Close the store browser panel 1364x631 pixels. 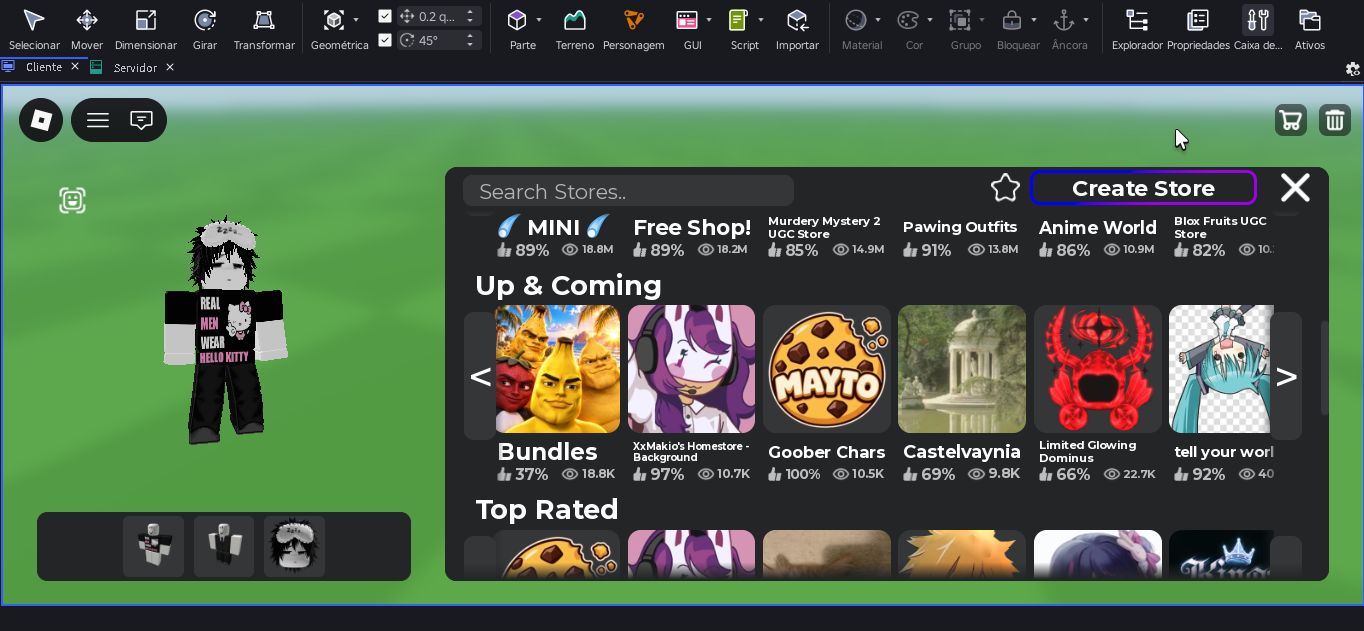pos(1296,188)
